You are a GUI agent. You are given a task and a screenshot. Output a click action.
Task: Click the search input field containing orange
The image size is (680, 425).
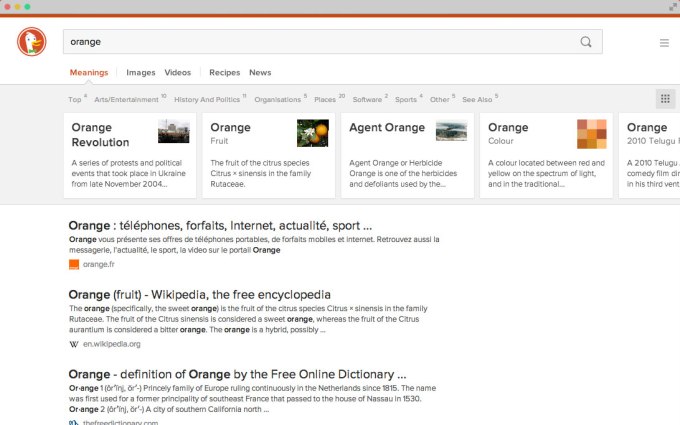click(320, 42)
